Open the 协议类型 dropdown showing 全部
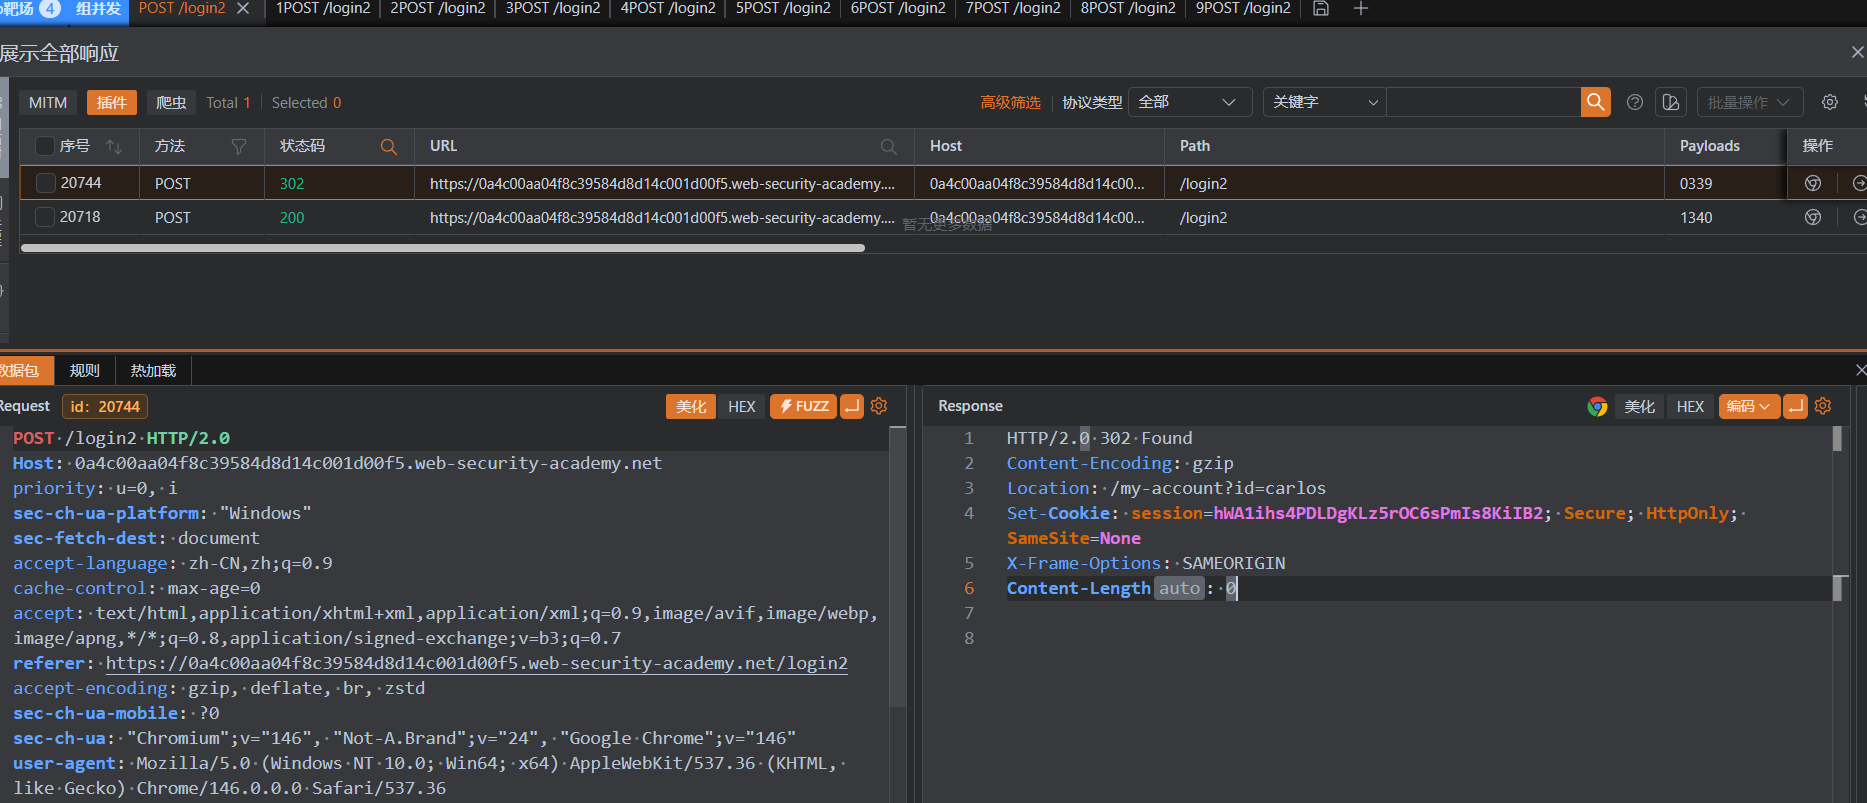1867x803 pixels. [1188, 102]
